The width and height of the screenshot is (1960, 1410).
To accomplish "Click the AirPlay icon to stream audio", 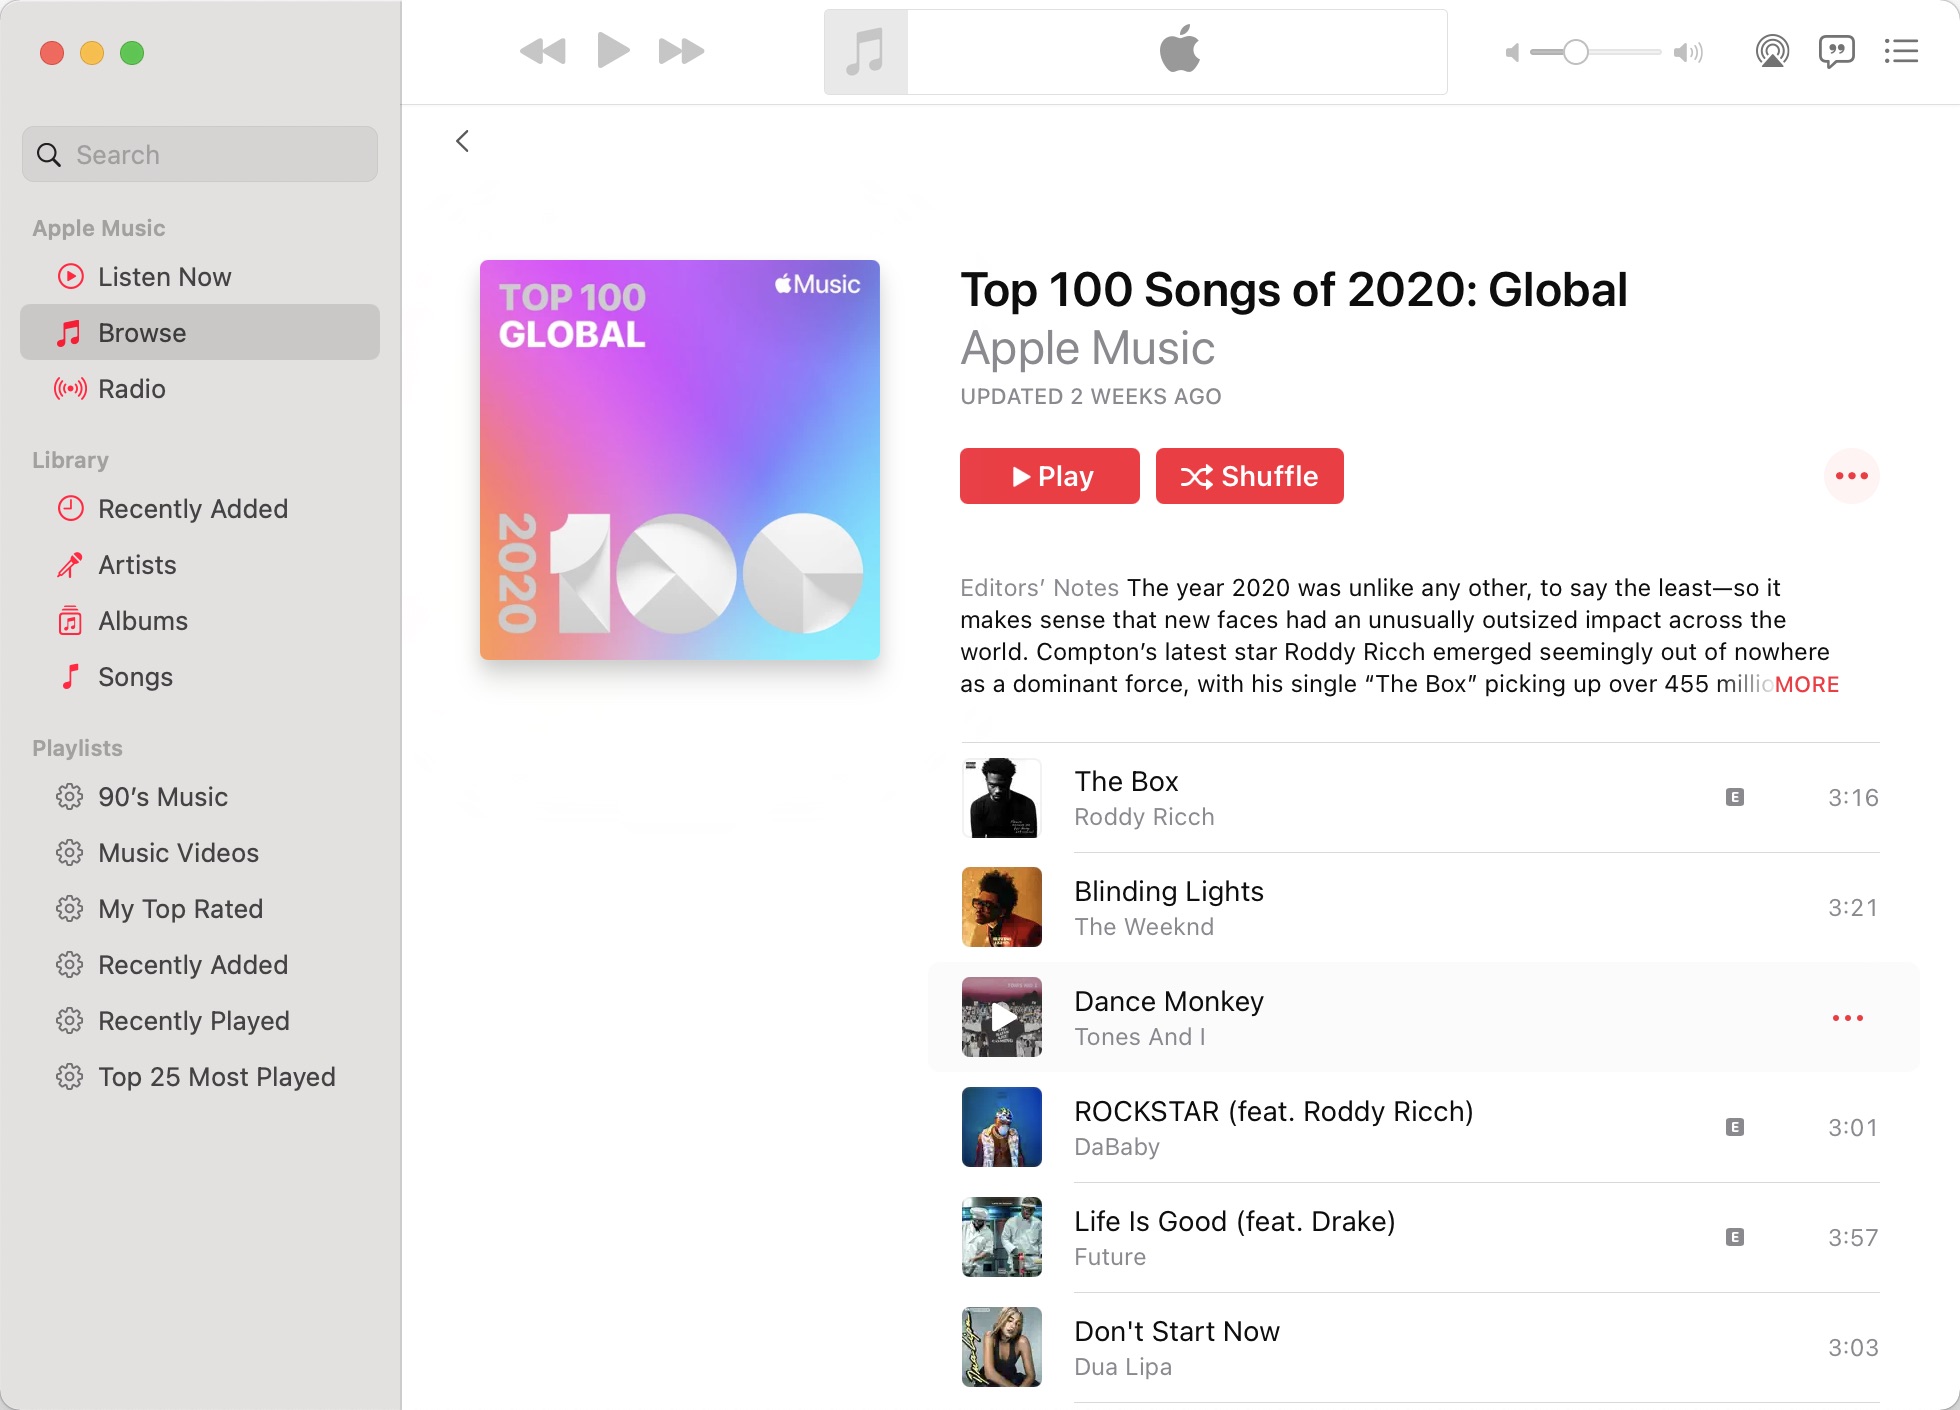I will tap(1770, 55).
